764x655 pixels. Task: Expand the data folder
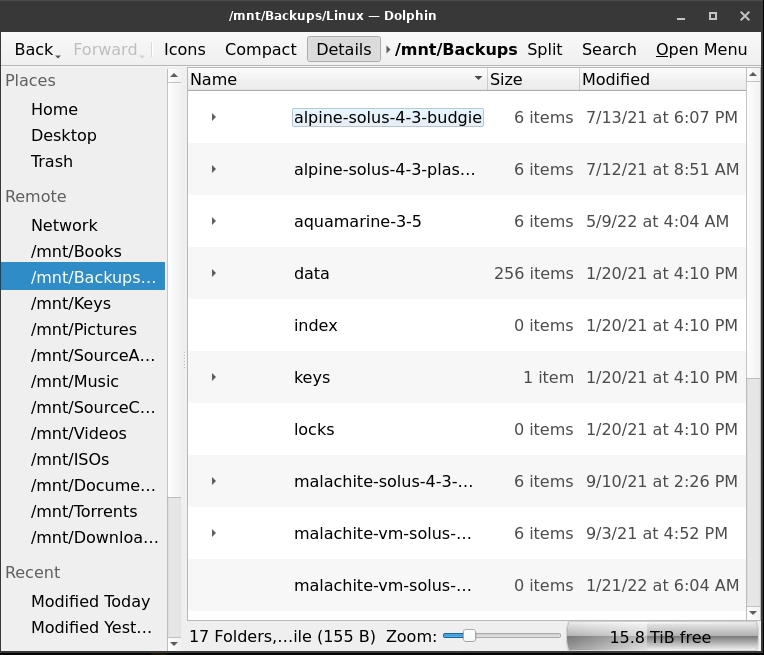click(x=214, y=273)
